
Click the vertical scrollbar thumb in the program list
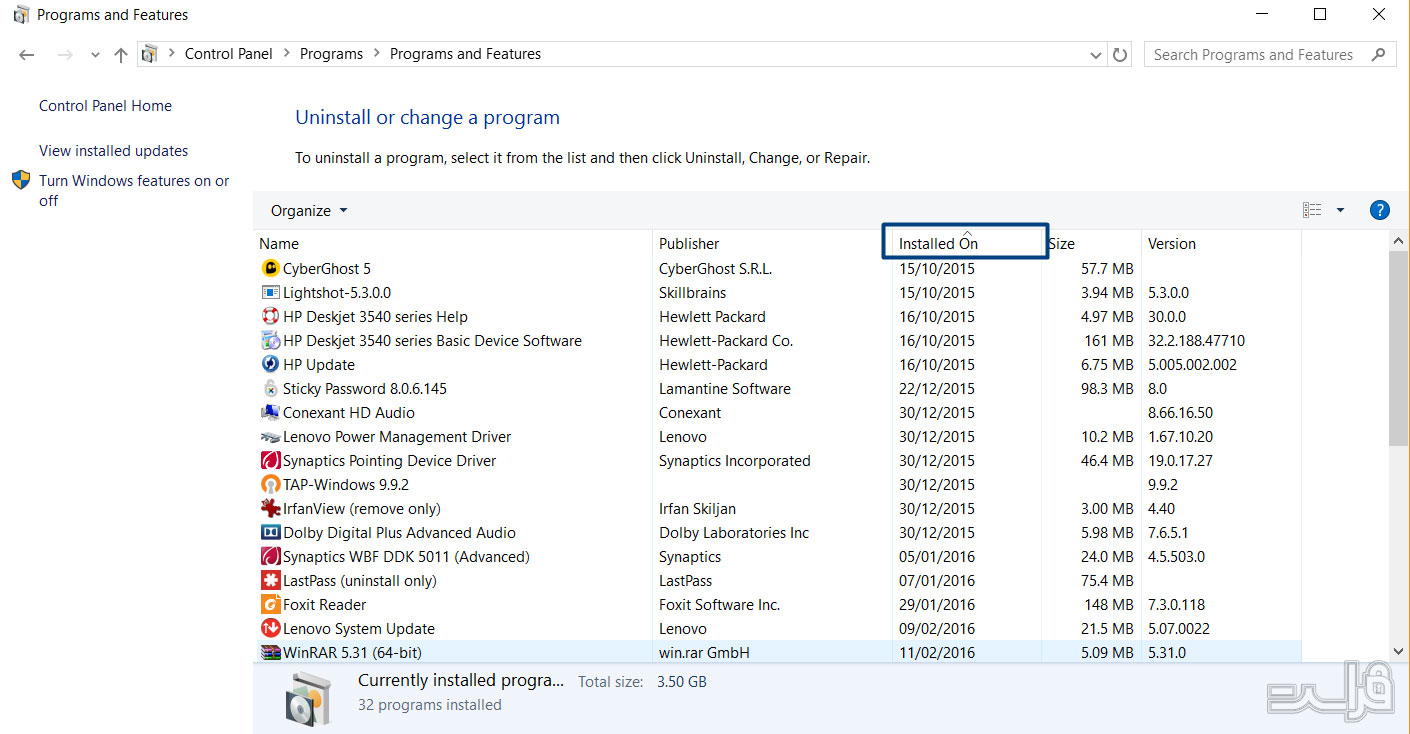click(1399, 348)
